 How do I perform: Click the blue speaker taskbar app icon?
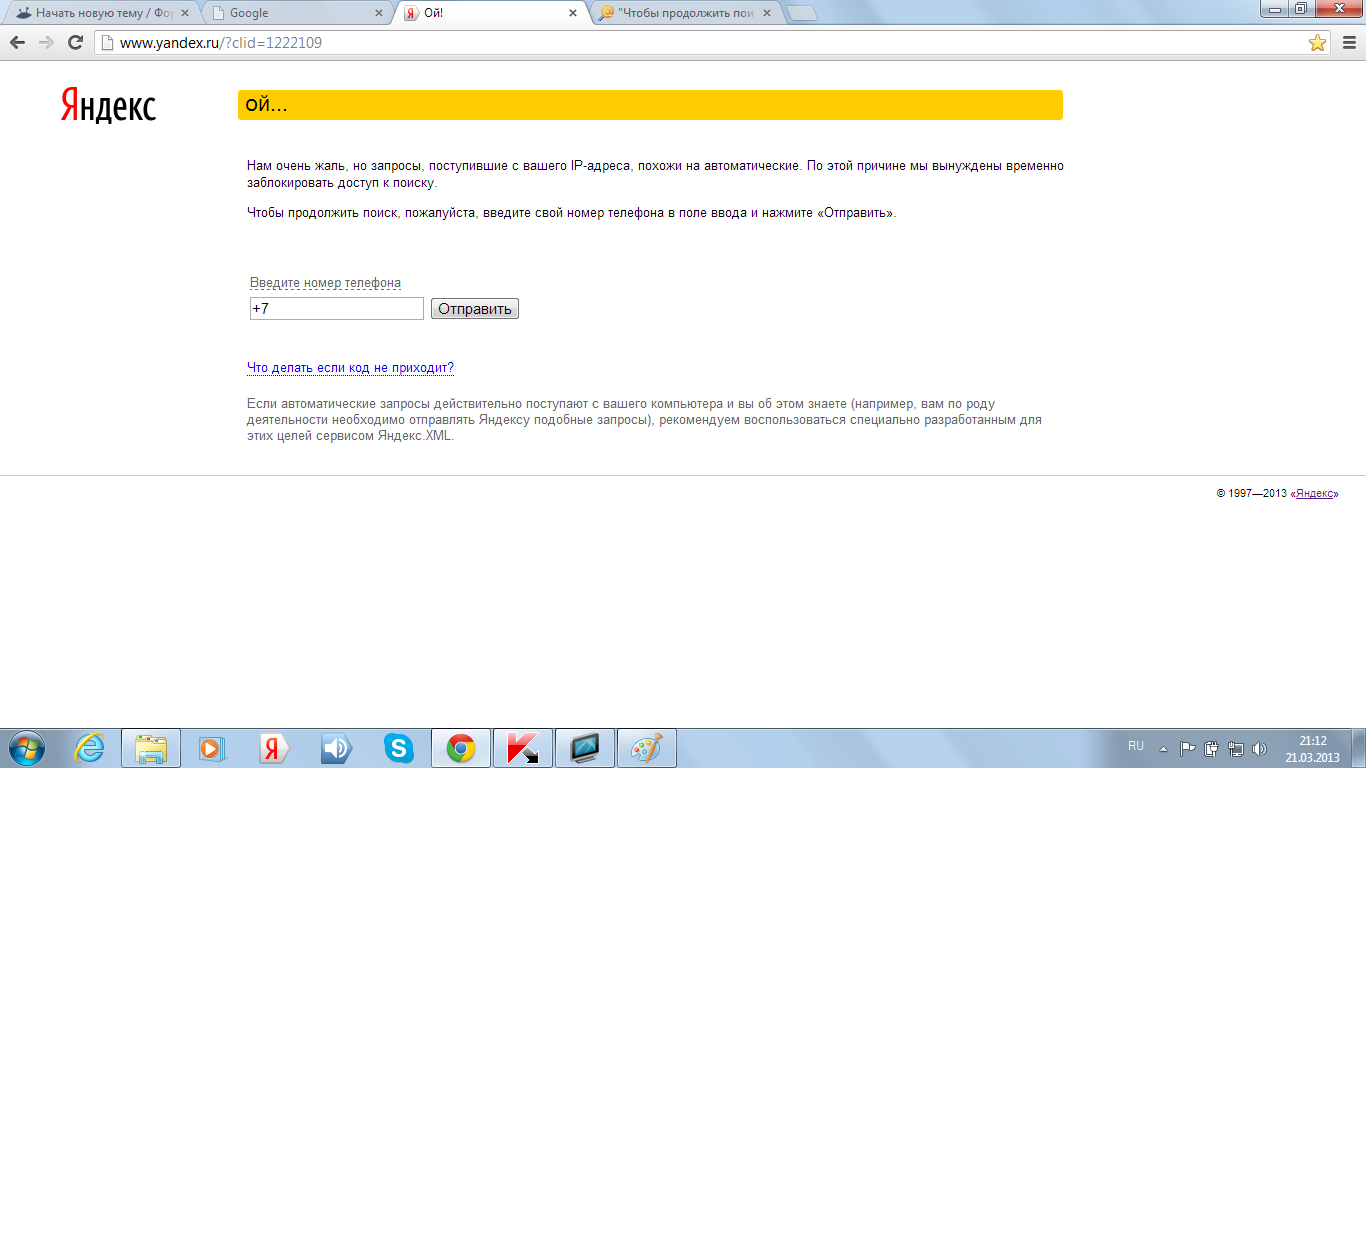(x=336, y=748)
